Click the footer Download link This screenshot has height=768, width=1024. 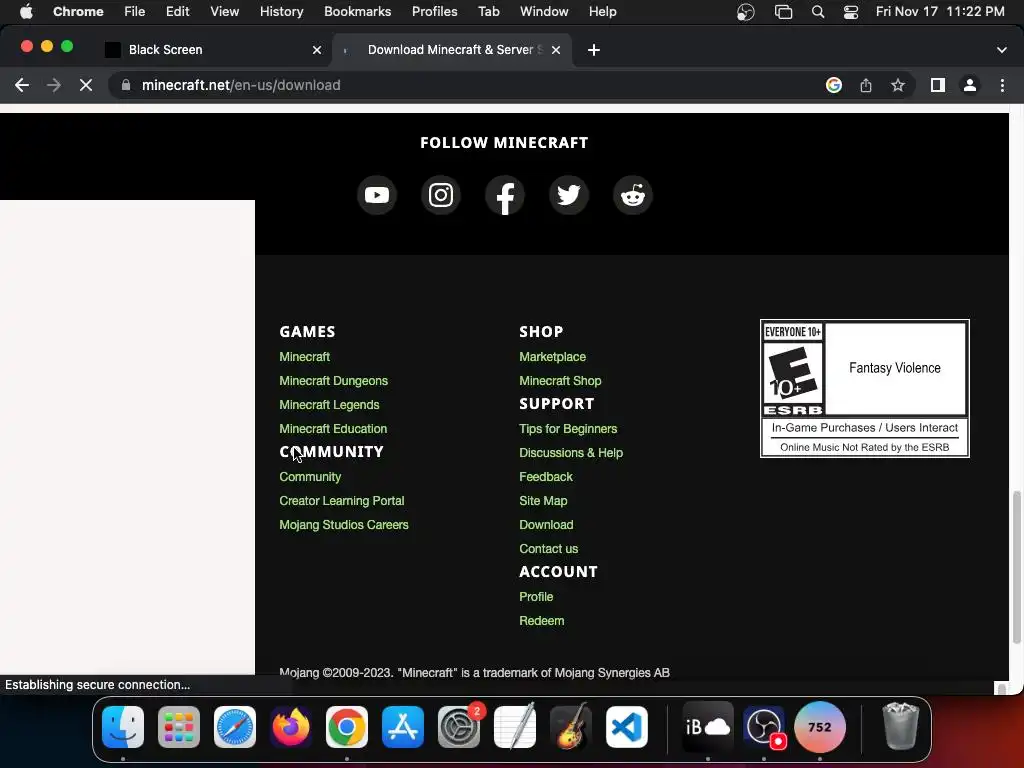pyautogui.click(x=546, y=525)
